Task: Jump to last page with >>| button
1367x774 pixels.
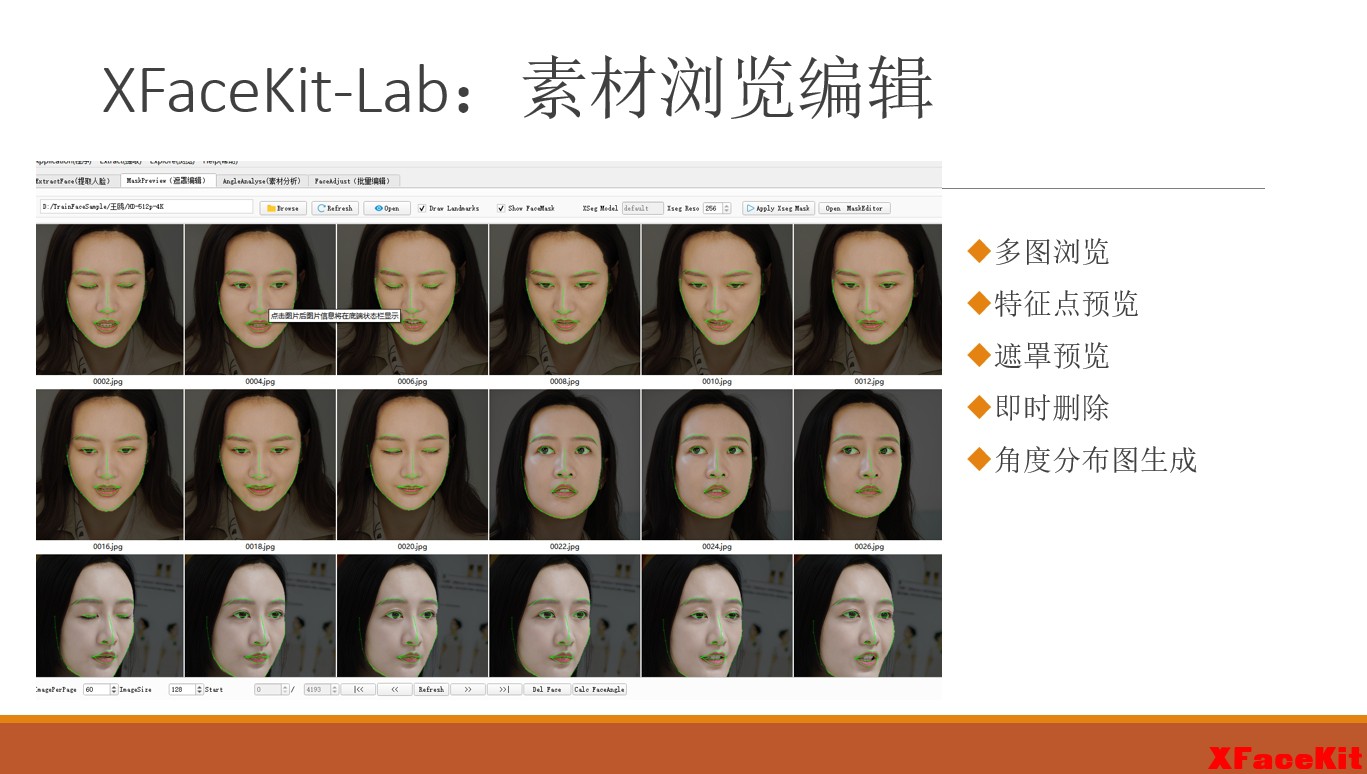Action: tap(504, 689)
